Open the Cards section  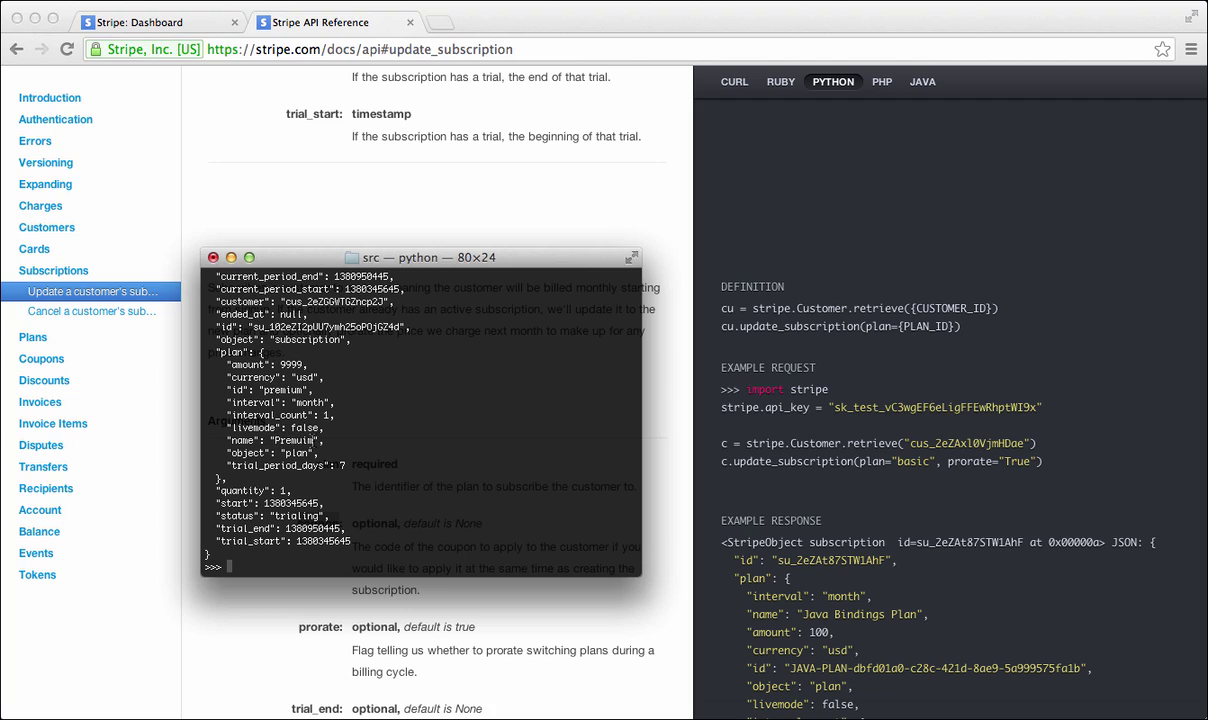pos(34,249)
